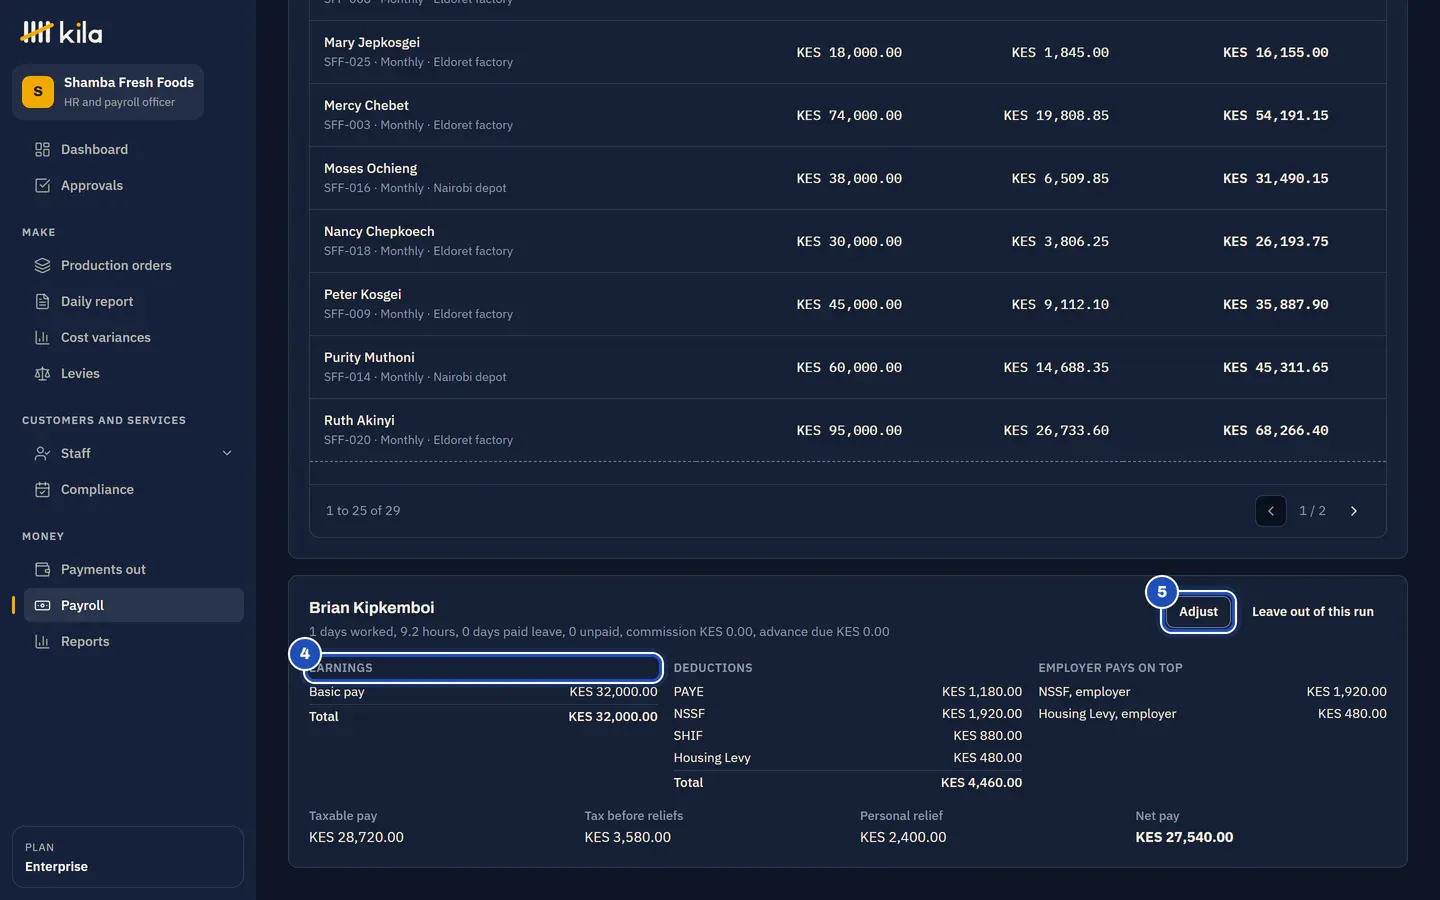Open the Shamba Fresh Foods organization switcher
1440x900 pixels.
coord(108,92)
